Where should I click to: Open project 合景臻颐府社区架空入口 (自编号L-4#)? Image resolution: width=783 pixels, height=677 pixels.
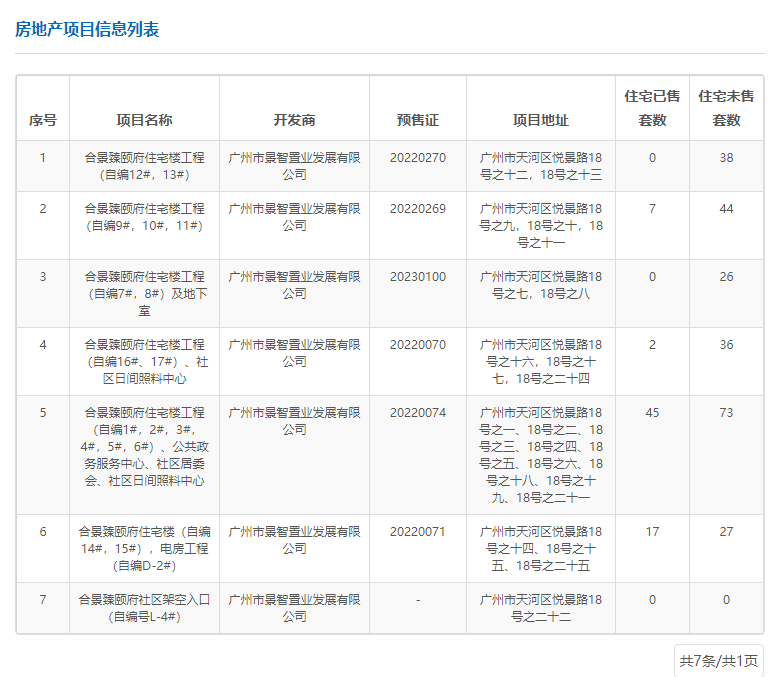(x=144, y=608)
